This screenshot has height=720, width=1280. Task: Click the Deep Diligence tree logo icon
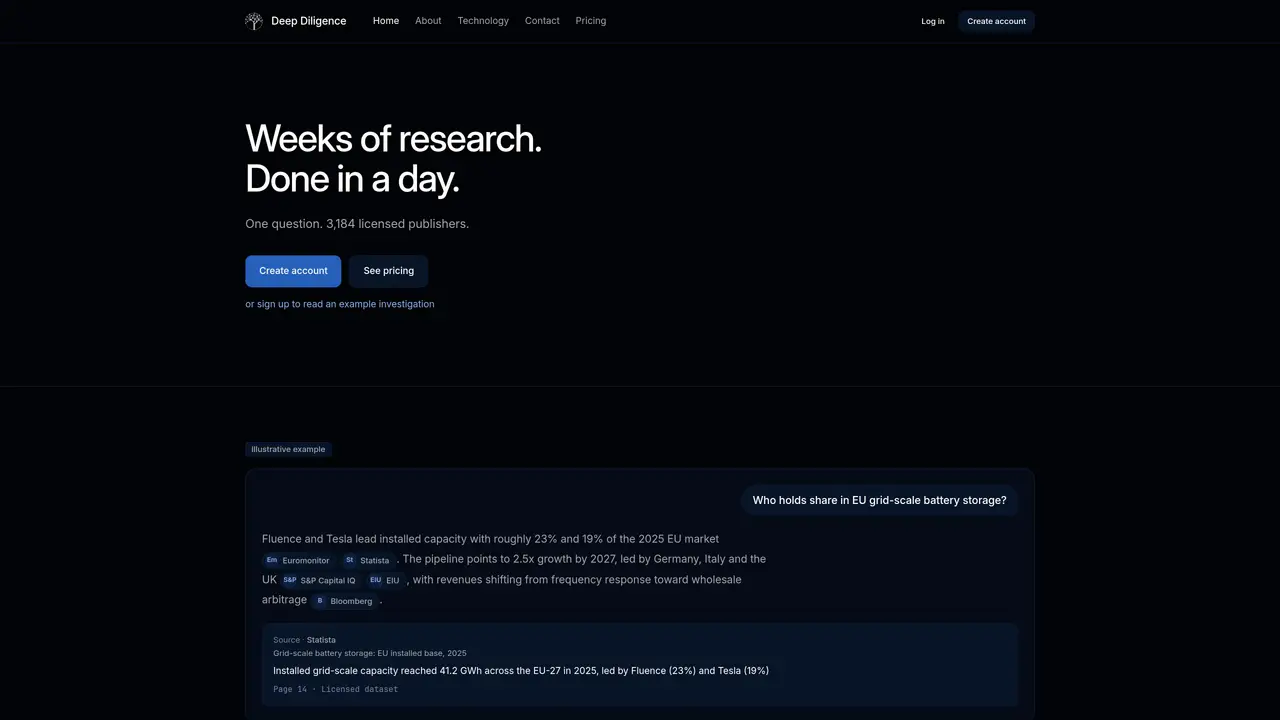[x=254, y=21]
